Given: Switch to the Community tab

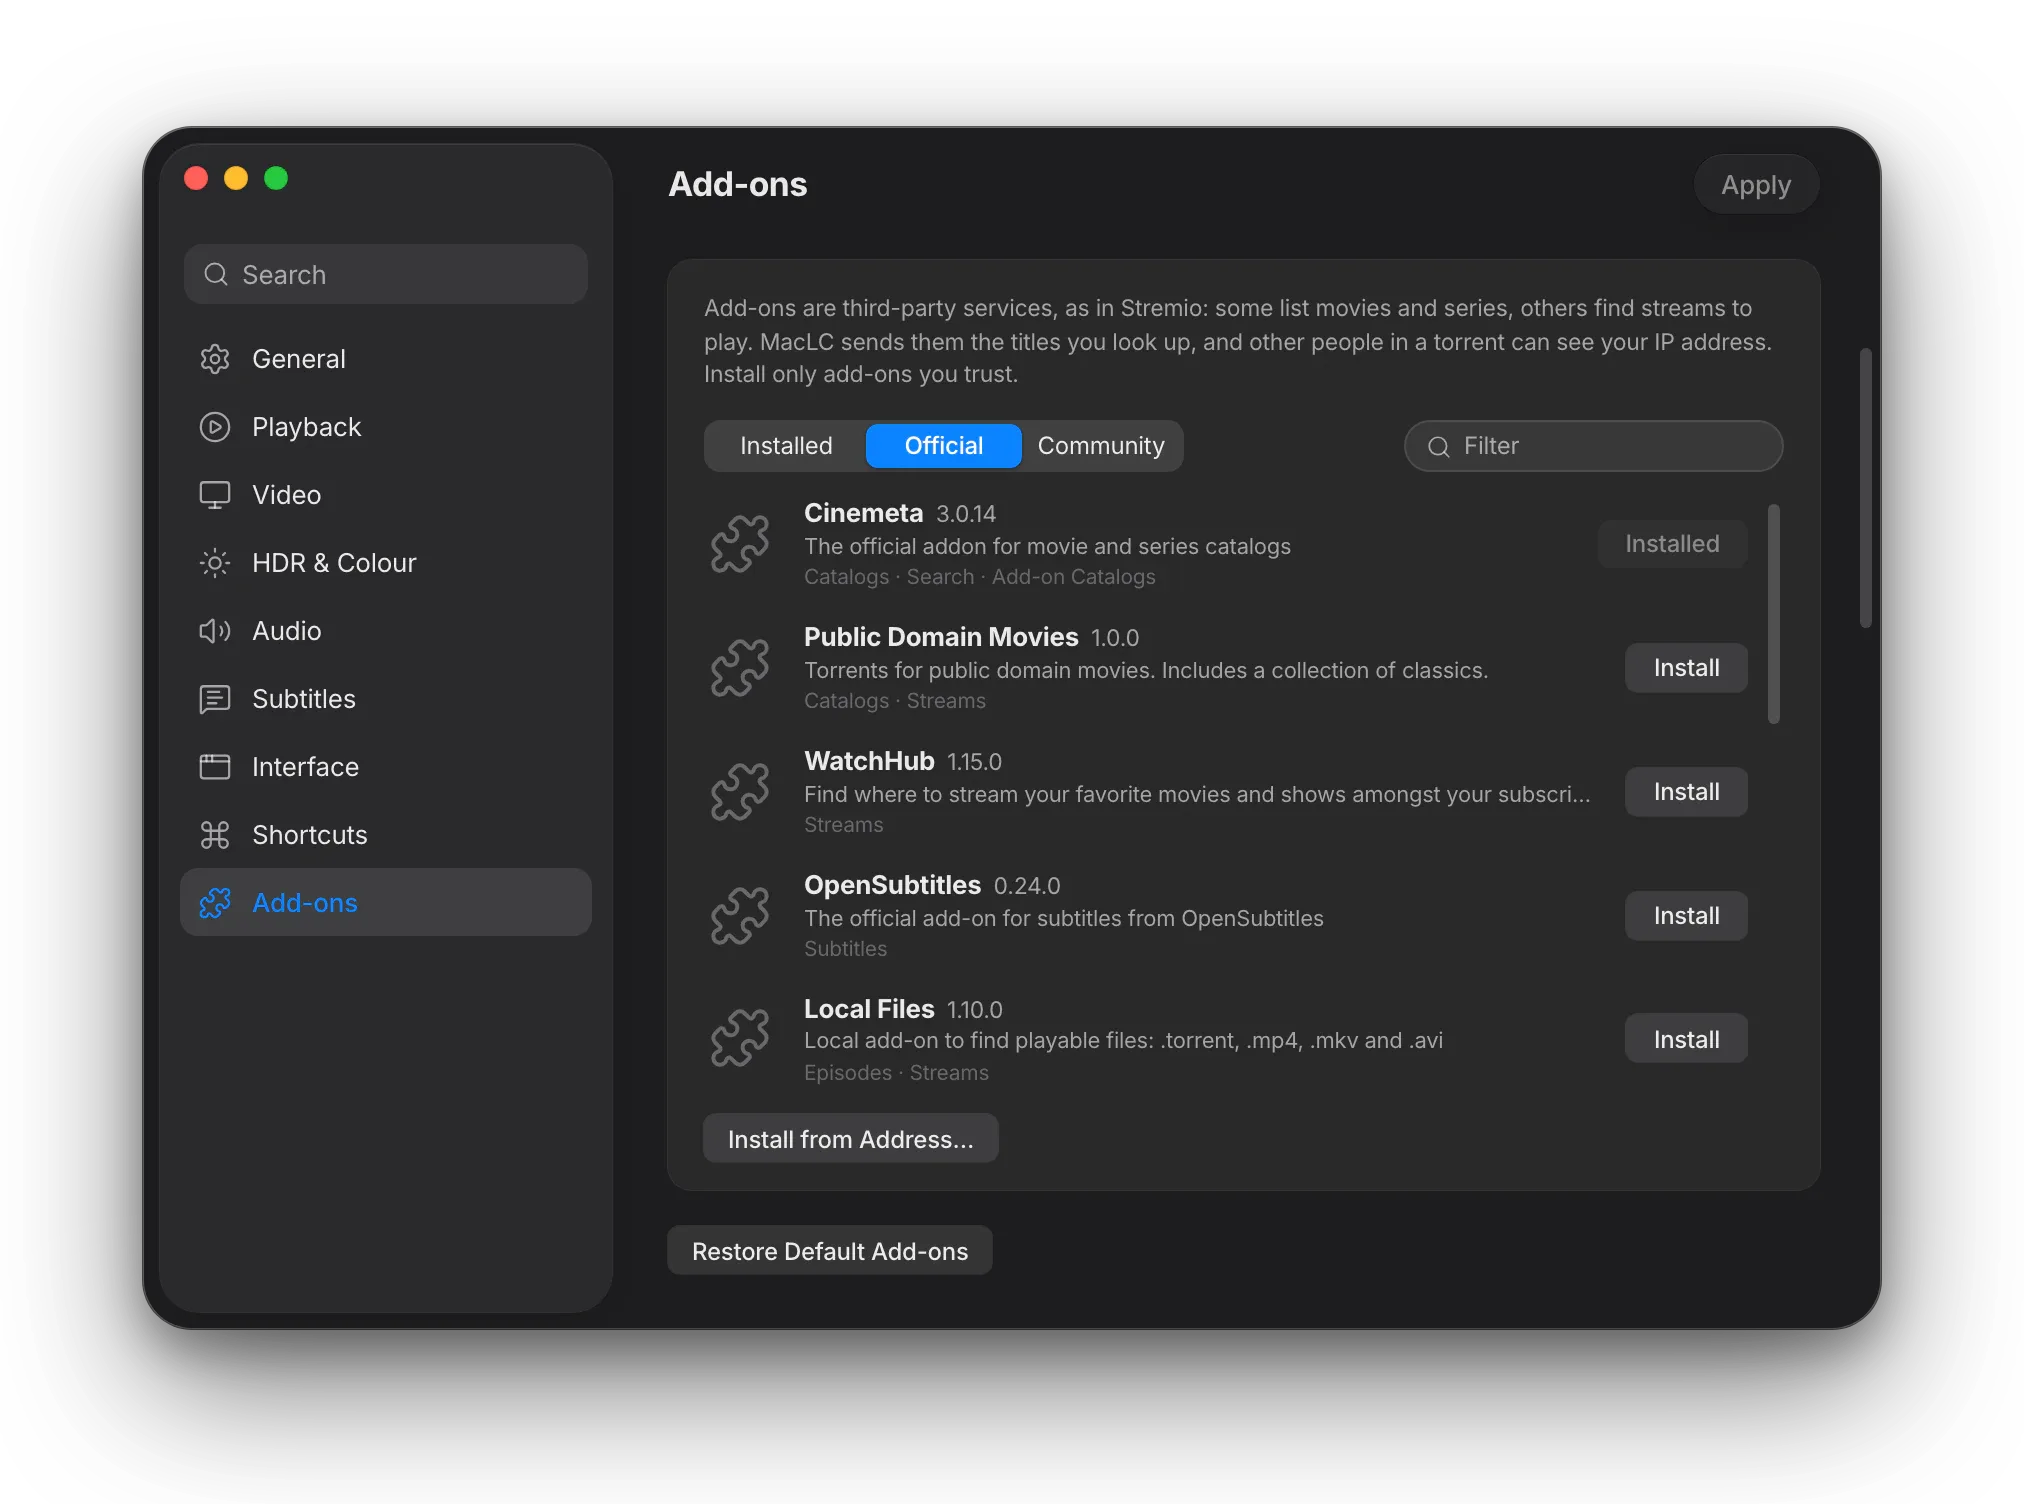Looking at the screenshot, I should point(1101,446).
